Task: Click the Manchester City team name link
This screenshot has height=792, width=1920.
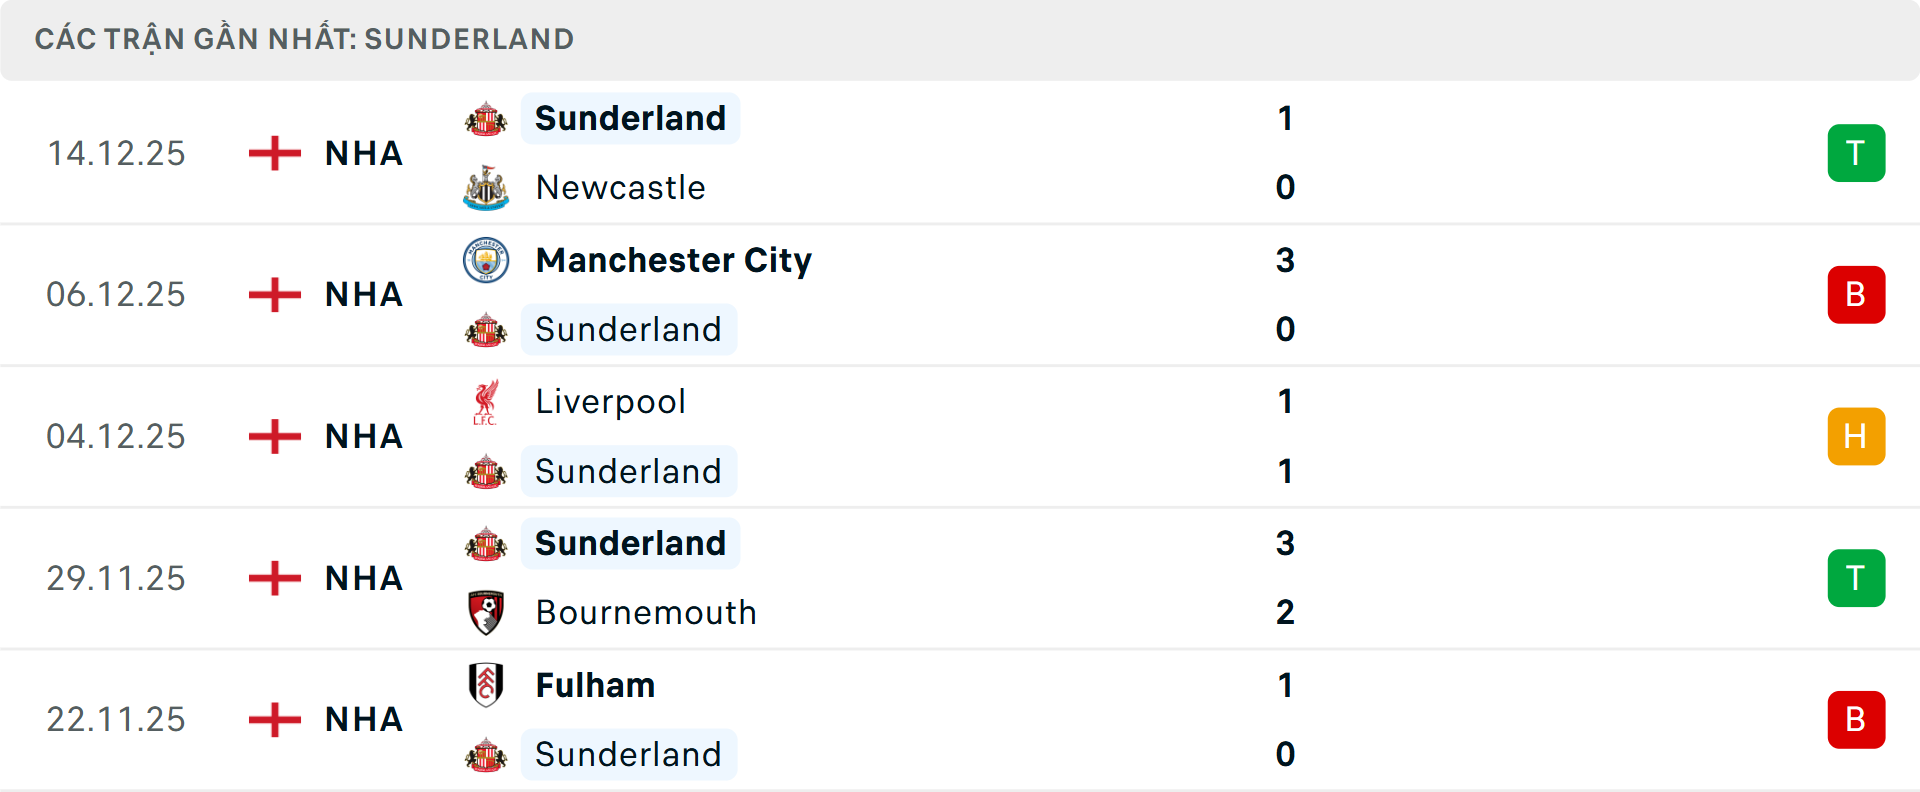Action: click(x=673, y=260)
